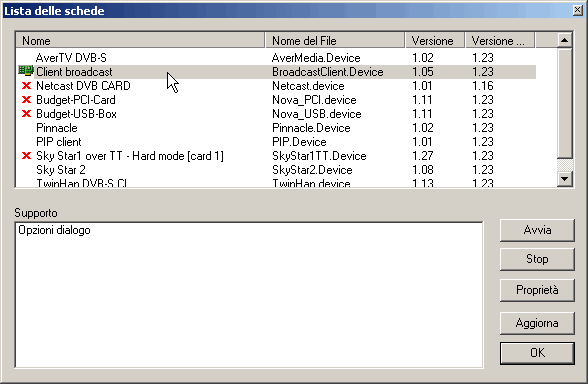The image size is (588, 384).
Task: Open the Proprietà button
Action: coord(537,290)
